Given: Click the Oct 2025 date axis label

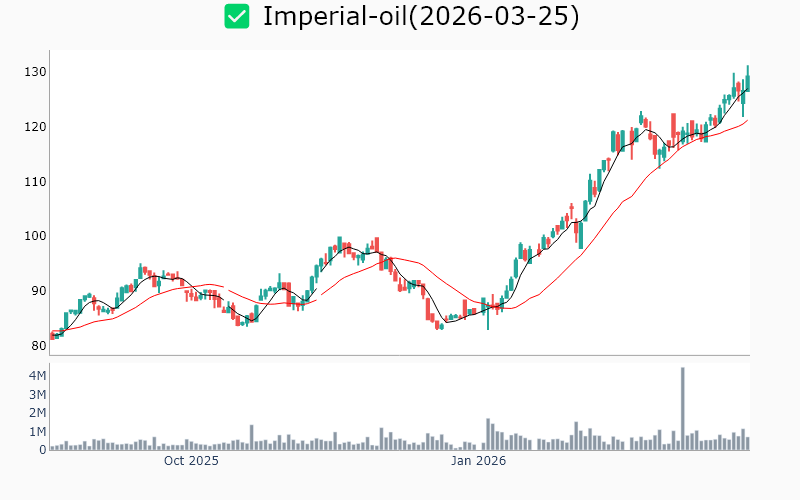Looking at the screenshot, I should point(191,461).
